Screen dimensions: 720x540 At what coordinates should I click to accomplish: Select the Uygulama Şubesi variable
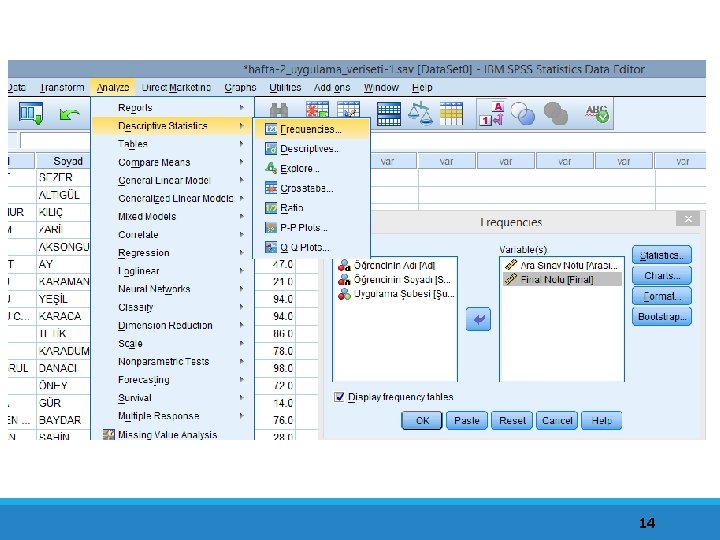(396, 294)
